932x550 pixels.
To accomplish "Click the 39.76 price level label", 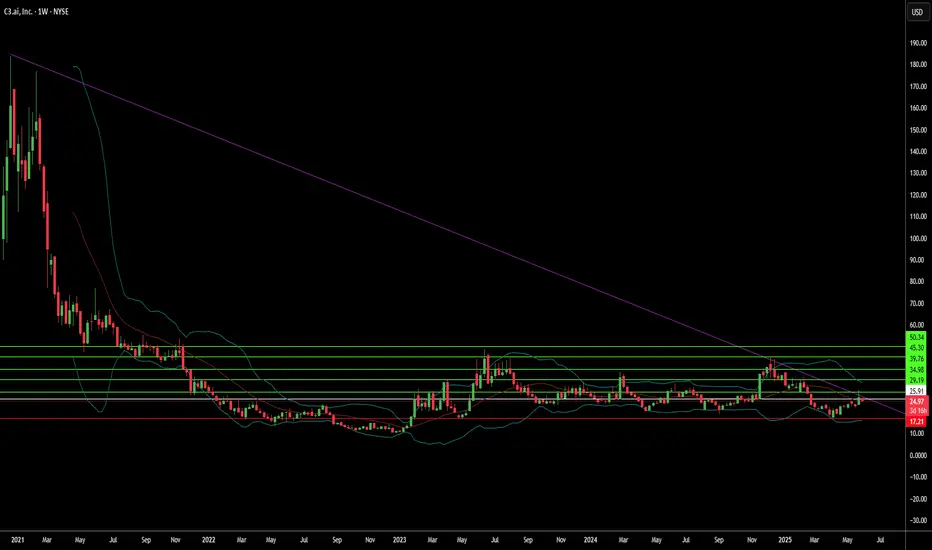I will (917, 359).
